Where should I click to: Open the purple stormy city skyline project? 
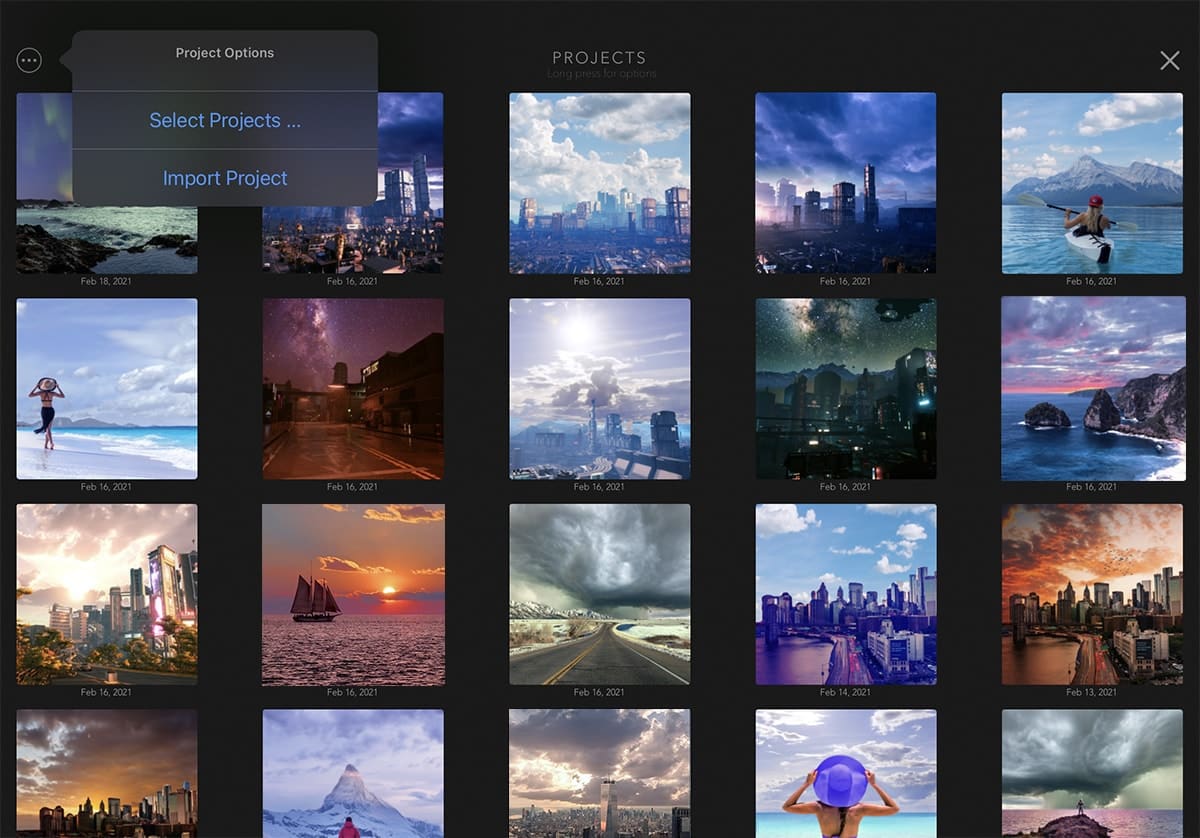[845, 183]
